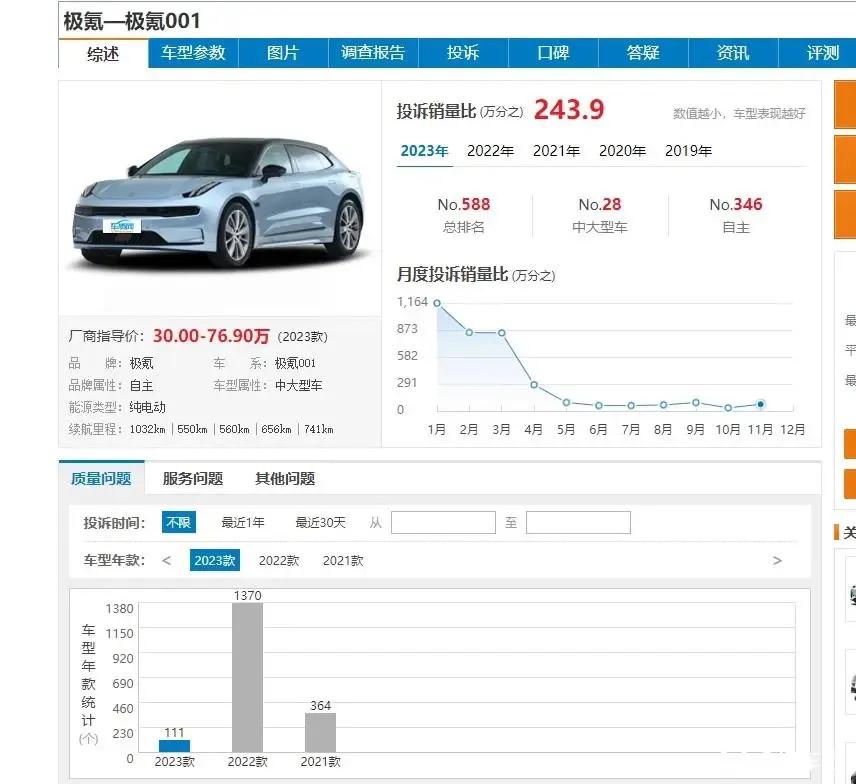Click the 极氪—极氪001 page title
Image resolution: width=856 pixels, height=784 pixels.
132,21
